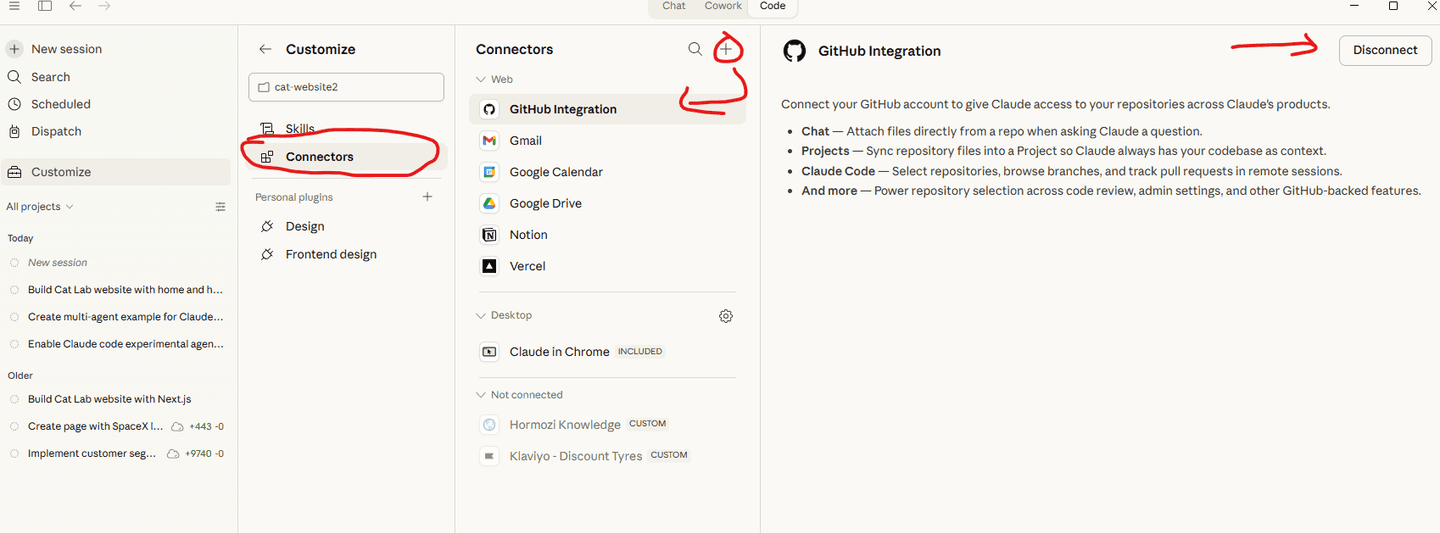Viewport: 1440px width, 533px height.
Task: Open the session list filter icon
Action: 221,207
